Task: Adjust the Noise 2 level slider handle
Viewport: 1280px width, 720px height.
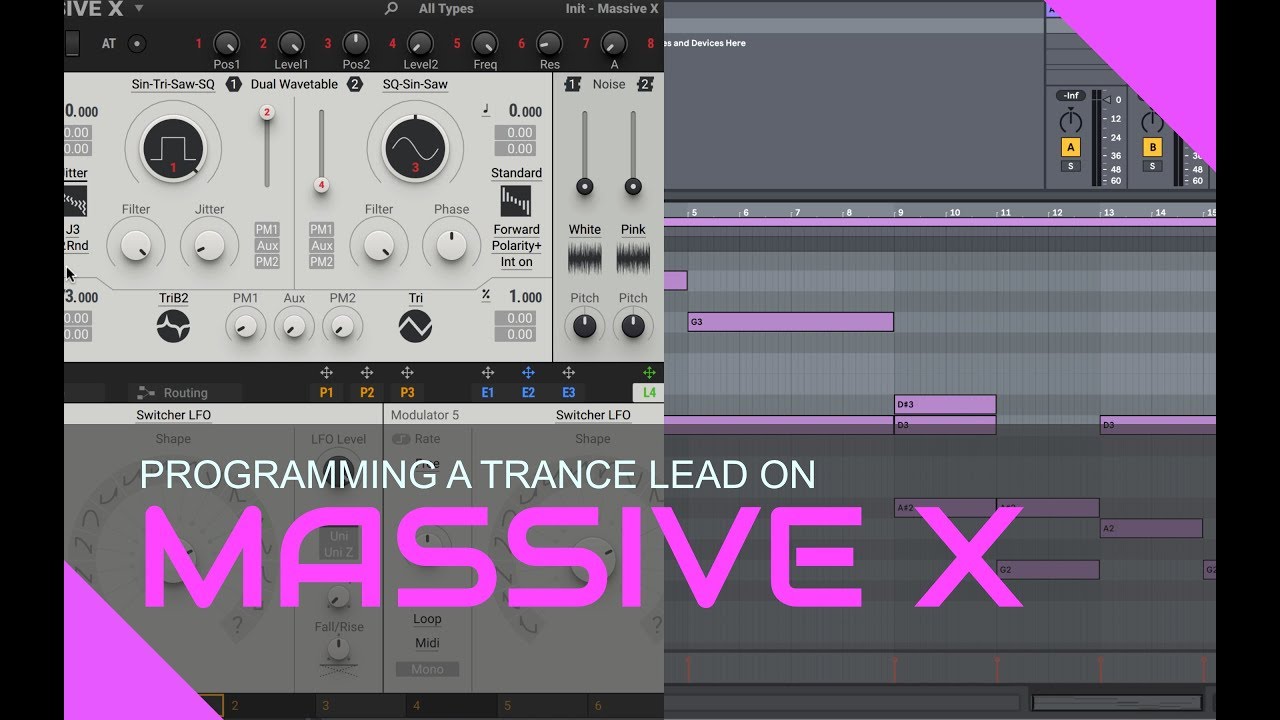Action: coord(633,186)
